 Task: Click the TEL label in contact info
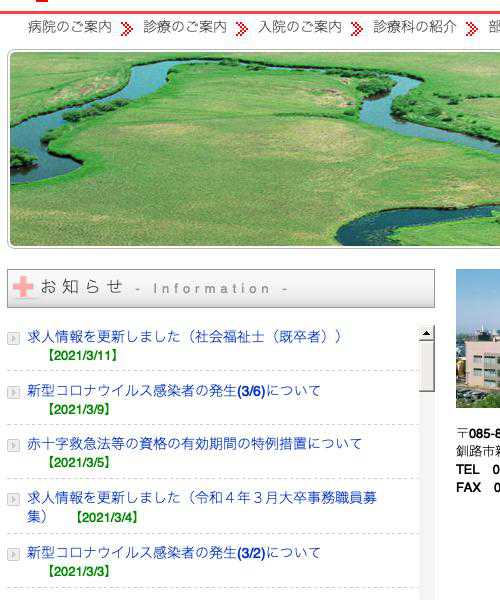[467, 470]
